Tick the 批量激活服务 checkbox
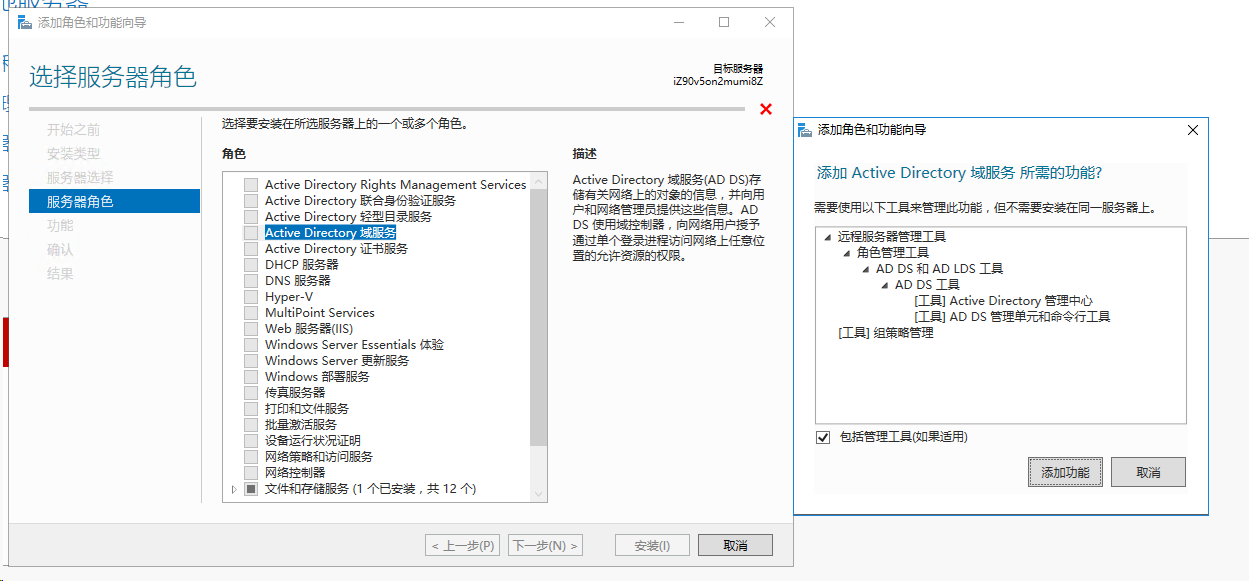 251,425
